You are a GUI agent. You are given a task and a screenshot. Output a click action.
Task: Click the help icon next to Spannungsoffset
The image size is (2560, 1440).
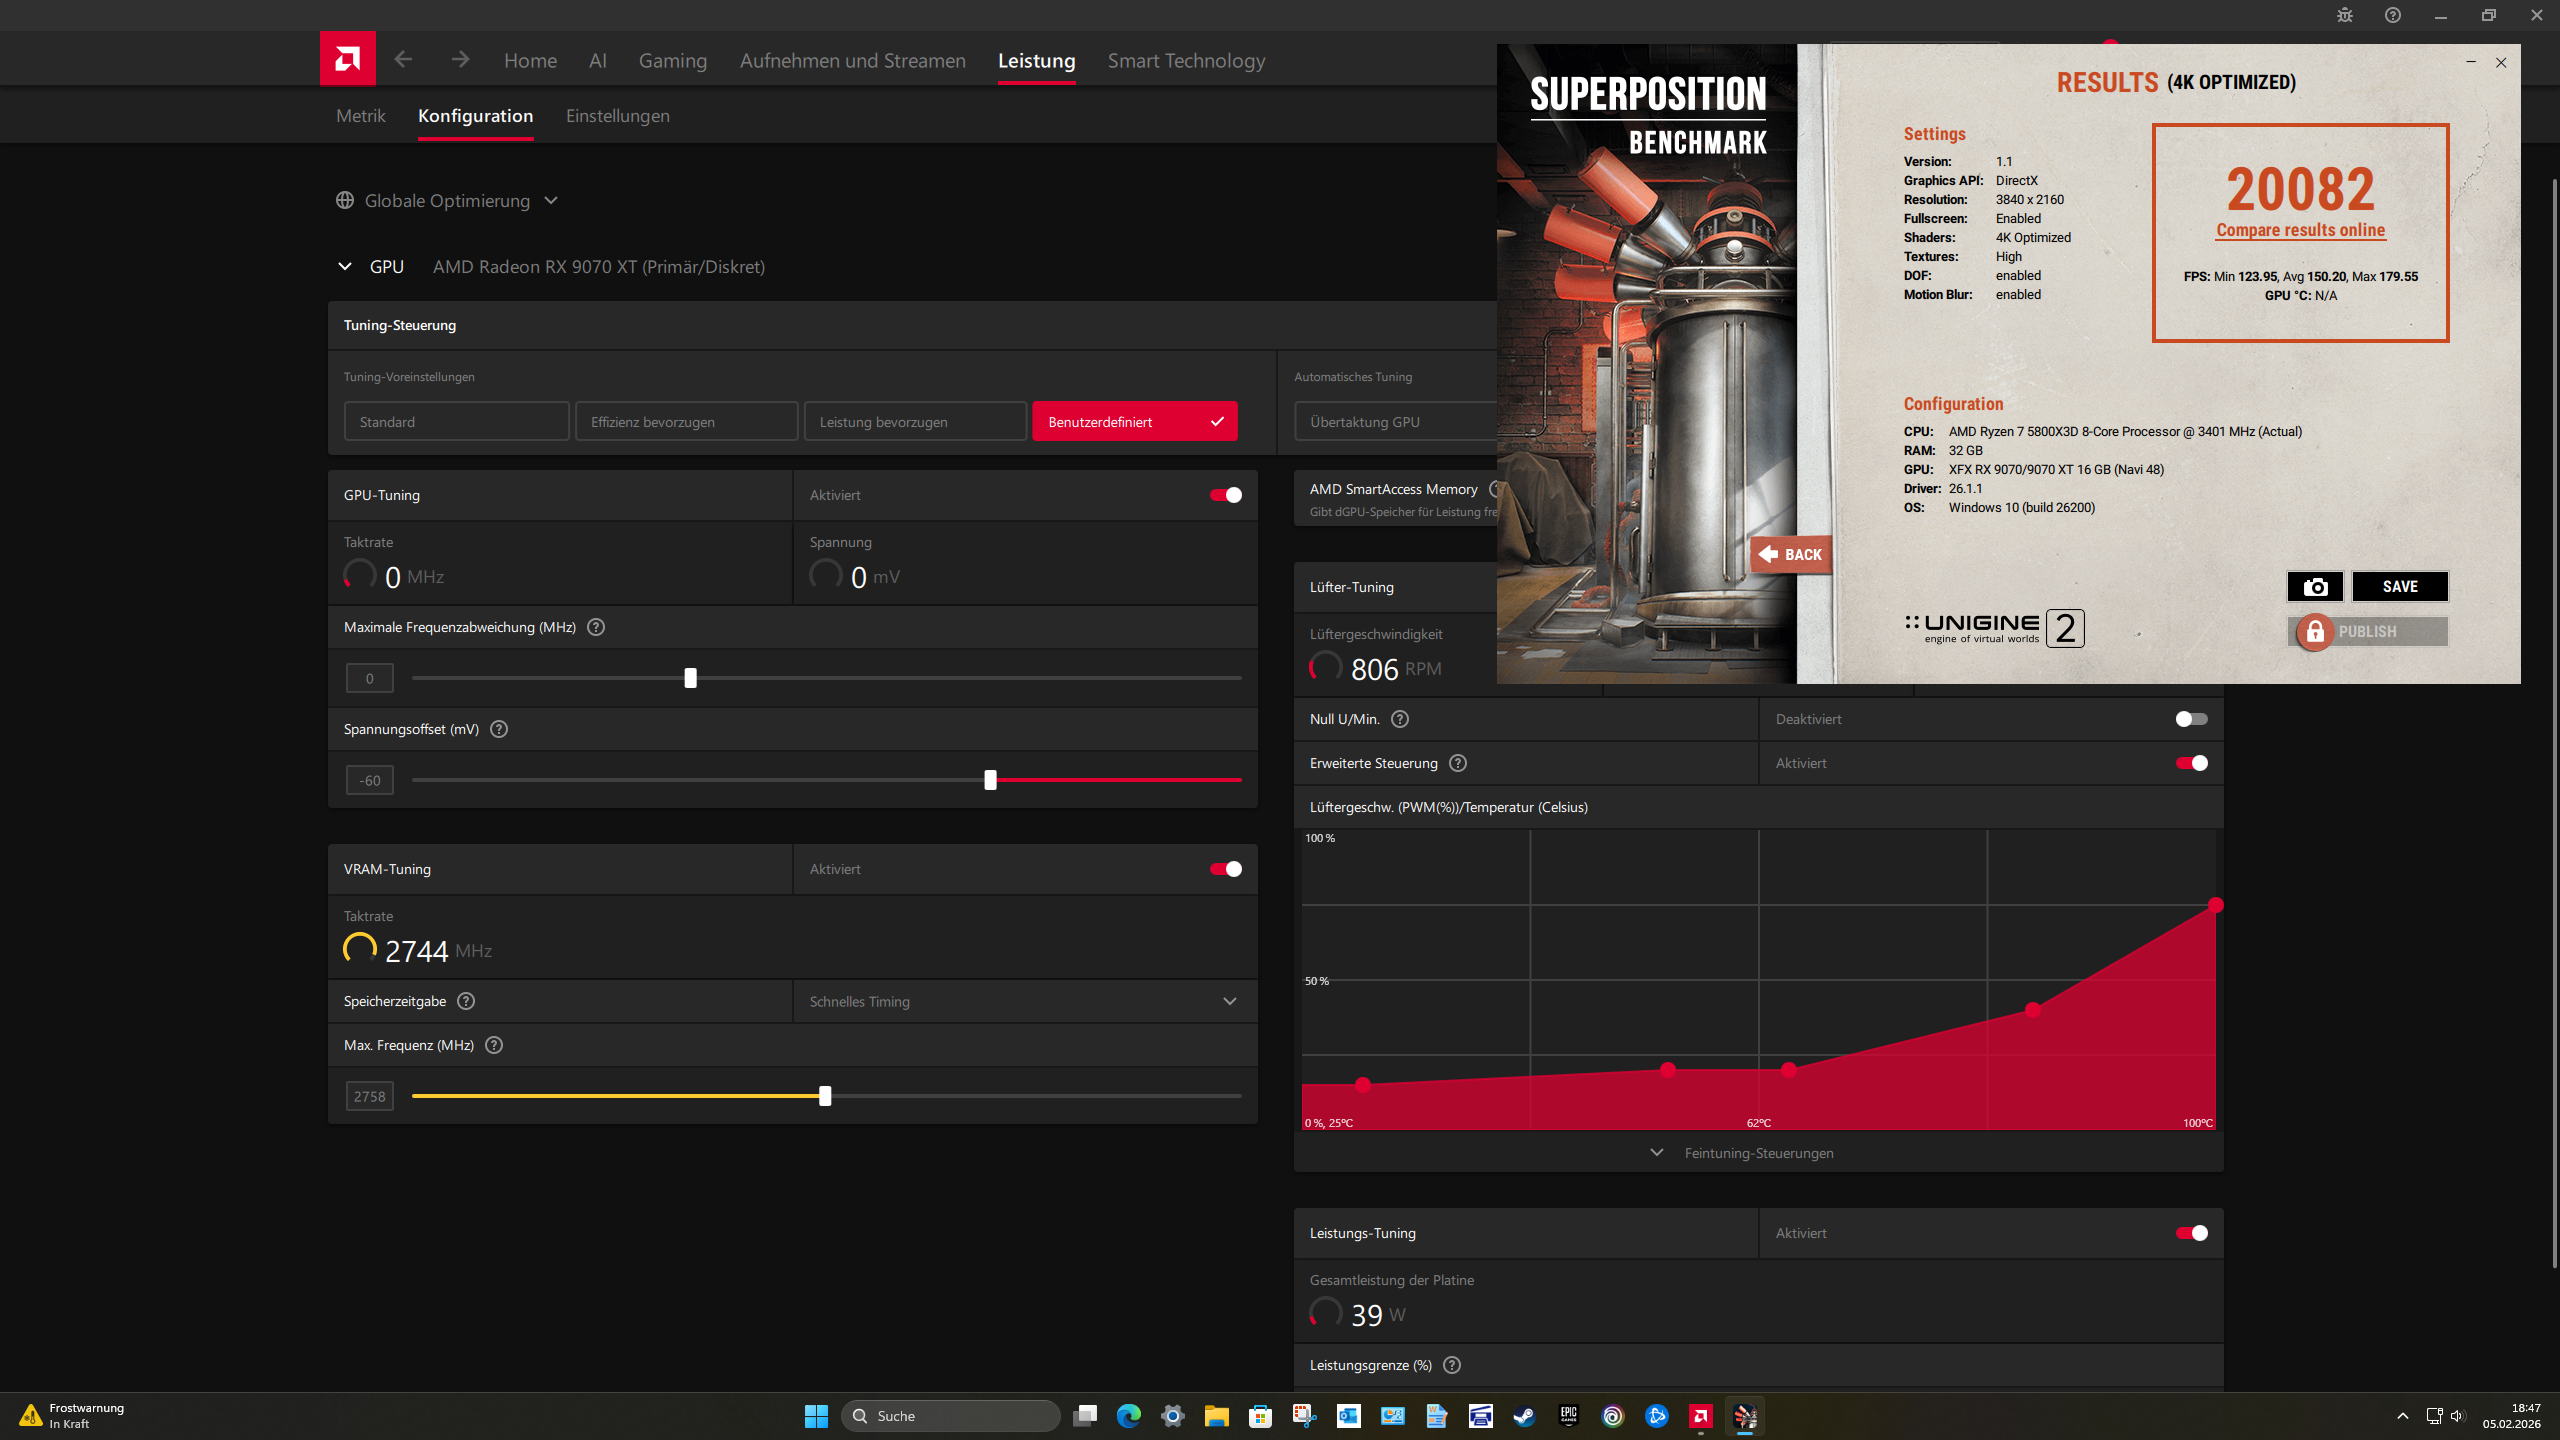coord(498,729)
